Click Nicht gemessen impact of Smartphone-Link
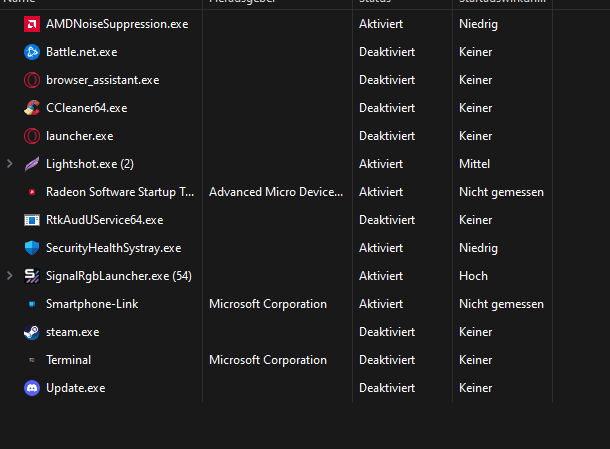Screen dimensions: 610x449 (501, 304)
